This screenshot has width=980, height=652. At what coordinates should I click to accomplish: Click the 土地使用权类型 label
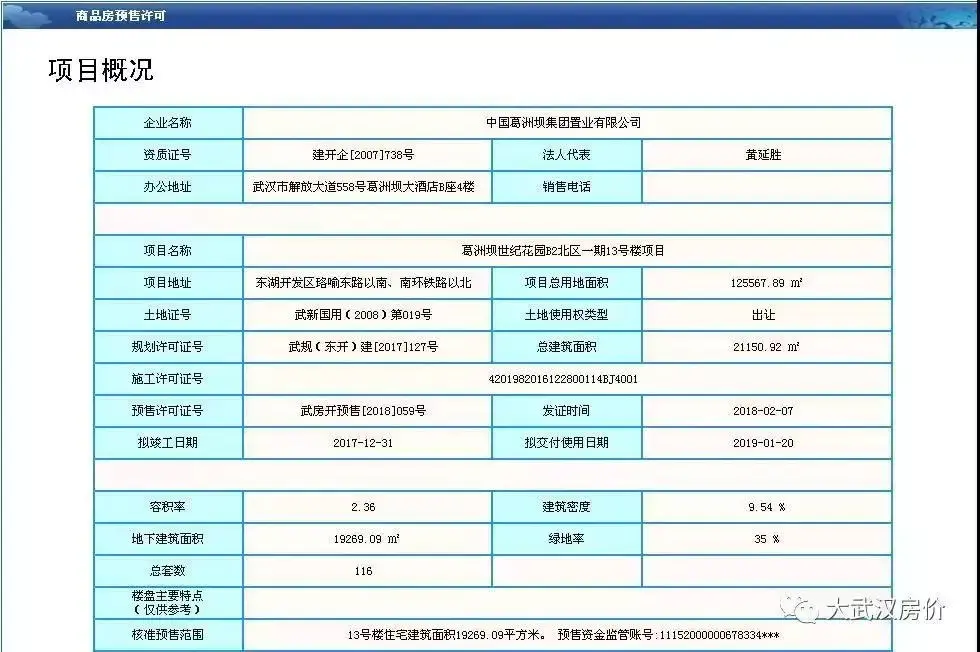point(566,314)
